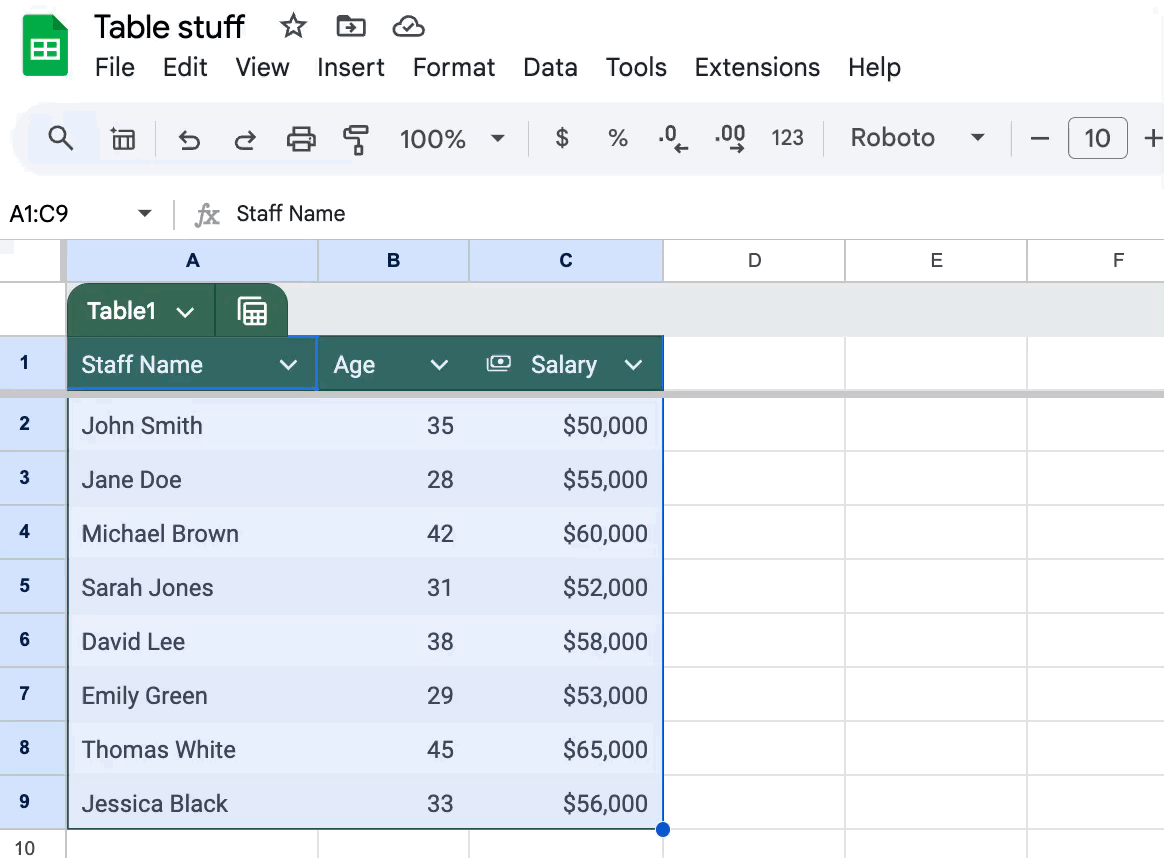
Task: Click the undo arrow icon
Action: click(189, 139)
